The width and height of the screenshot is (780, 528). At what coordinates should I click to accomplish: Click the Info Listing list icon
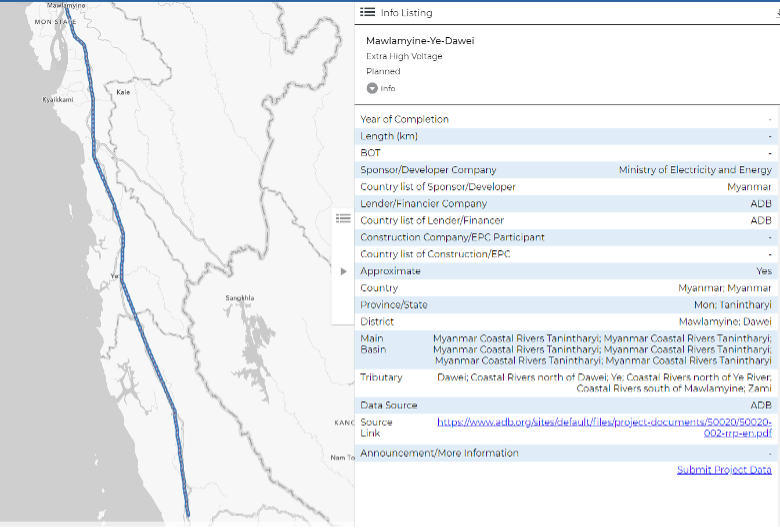pos(367,12)
